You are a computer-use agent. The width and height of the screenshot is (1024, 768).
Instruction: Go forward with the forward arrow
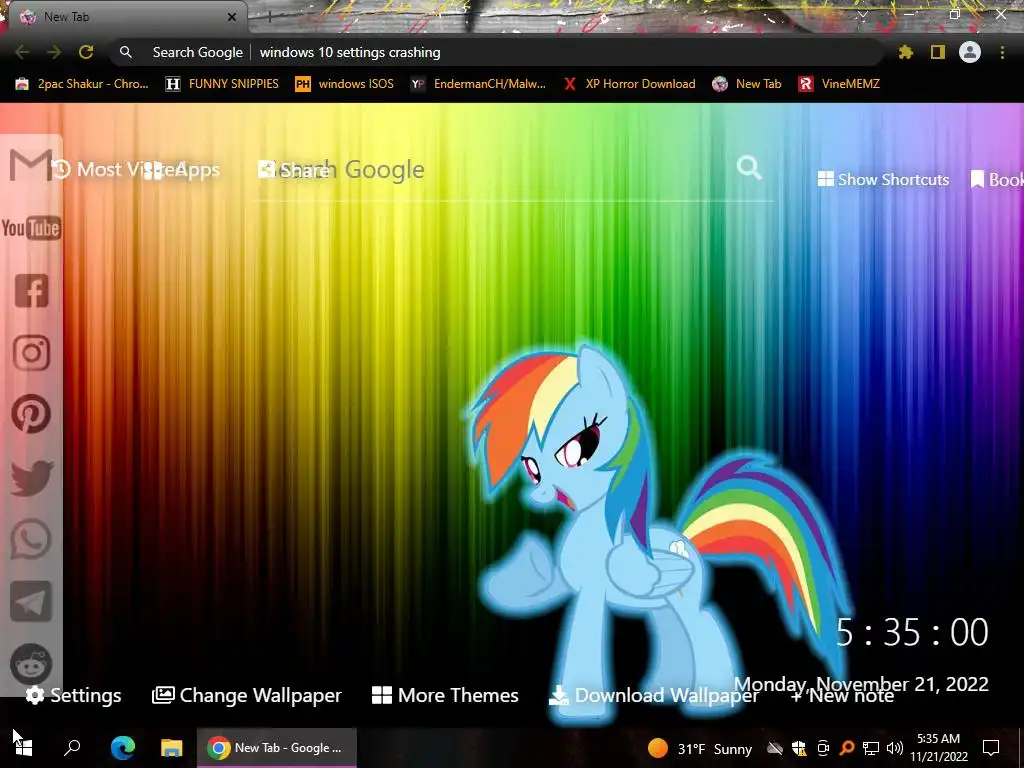pyautogui.click(x=54, y=52)
